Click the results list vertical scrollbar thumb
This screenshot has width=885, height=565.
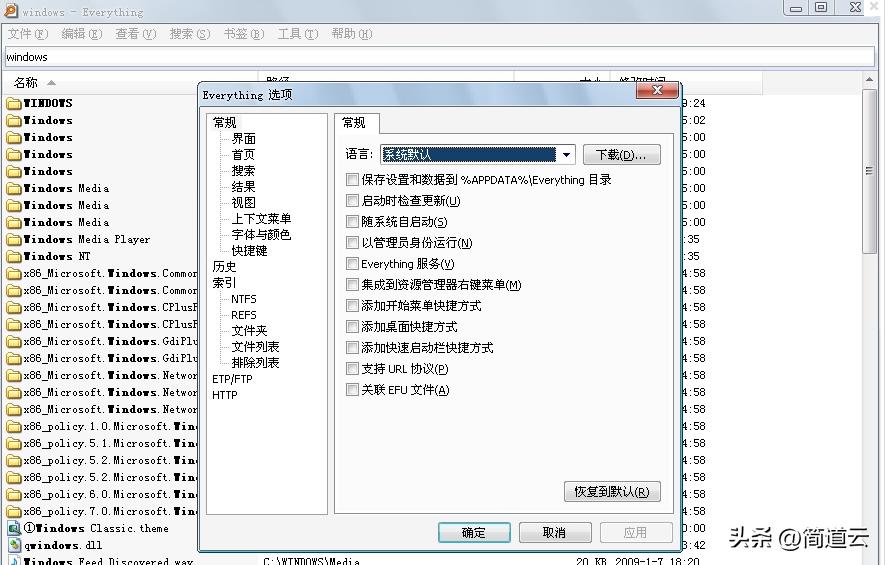coord(869,172)
